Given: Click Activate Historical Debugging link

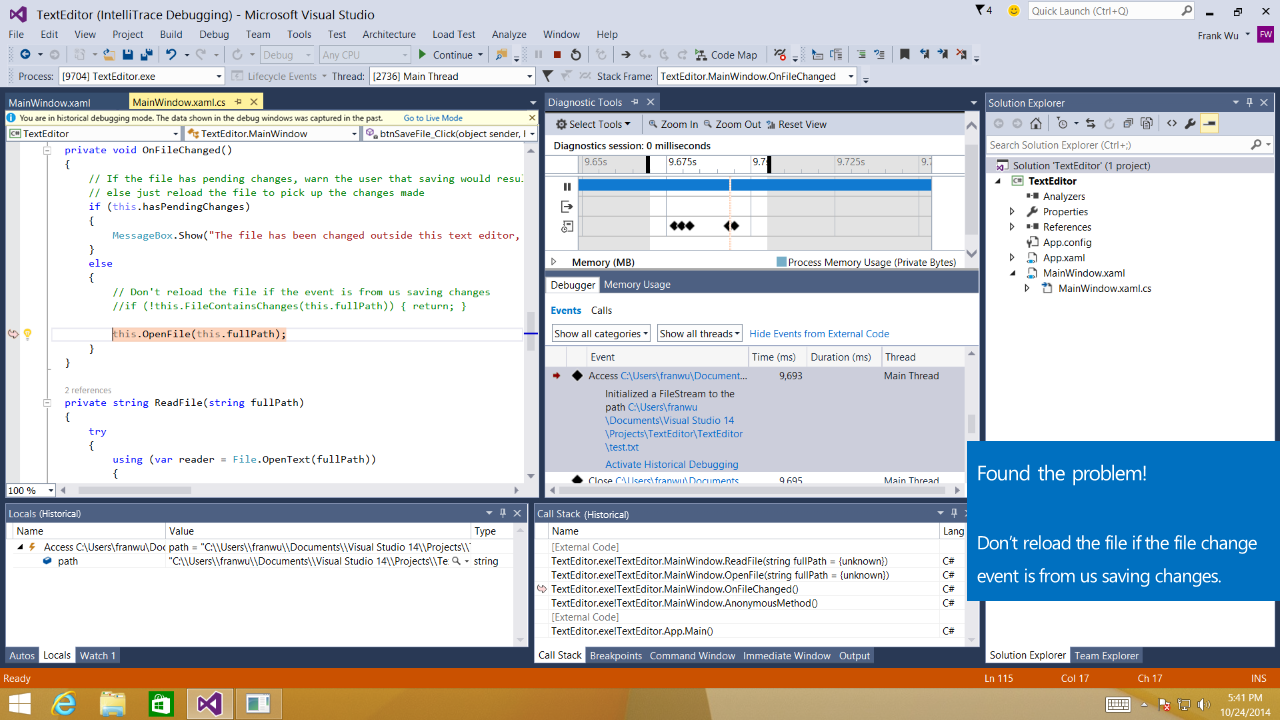Looking at the screenshot, I should (x=672, y=465).
